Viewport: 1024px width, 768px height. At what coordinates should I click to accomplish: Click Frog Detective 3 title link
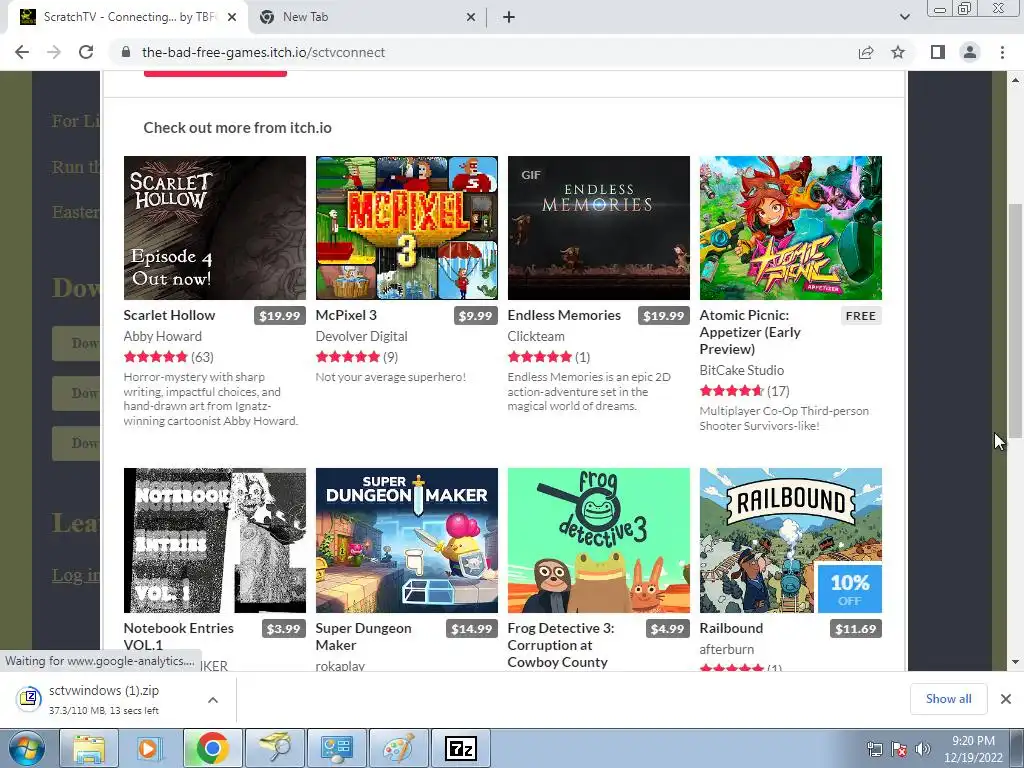(561, 645)
